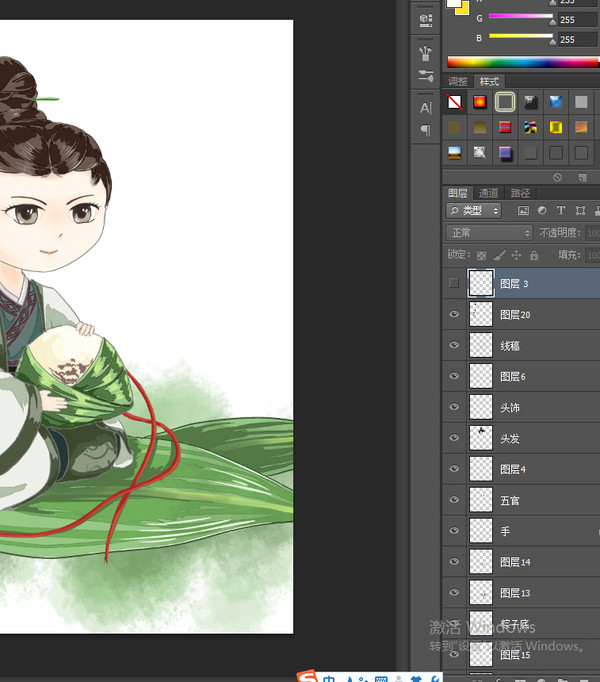Open the 类型 layer filter dropdown
This screenshot has height=682, width=600.
(x=473, y=211)
